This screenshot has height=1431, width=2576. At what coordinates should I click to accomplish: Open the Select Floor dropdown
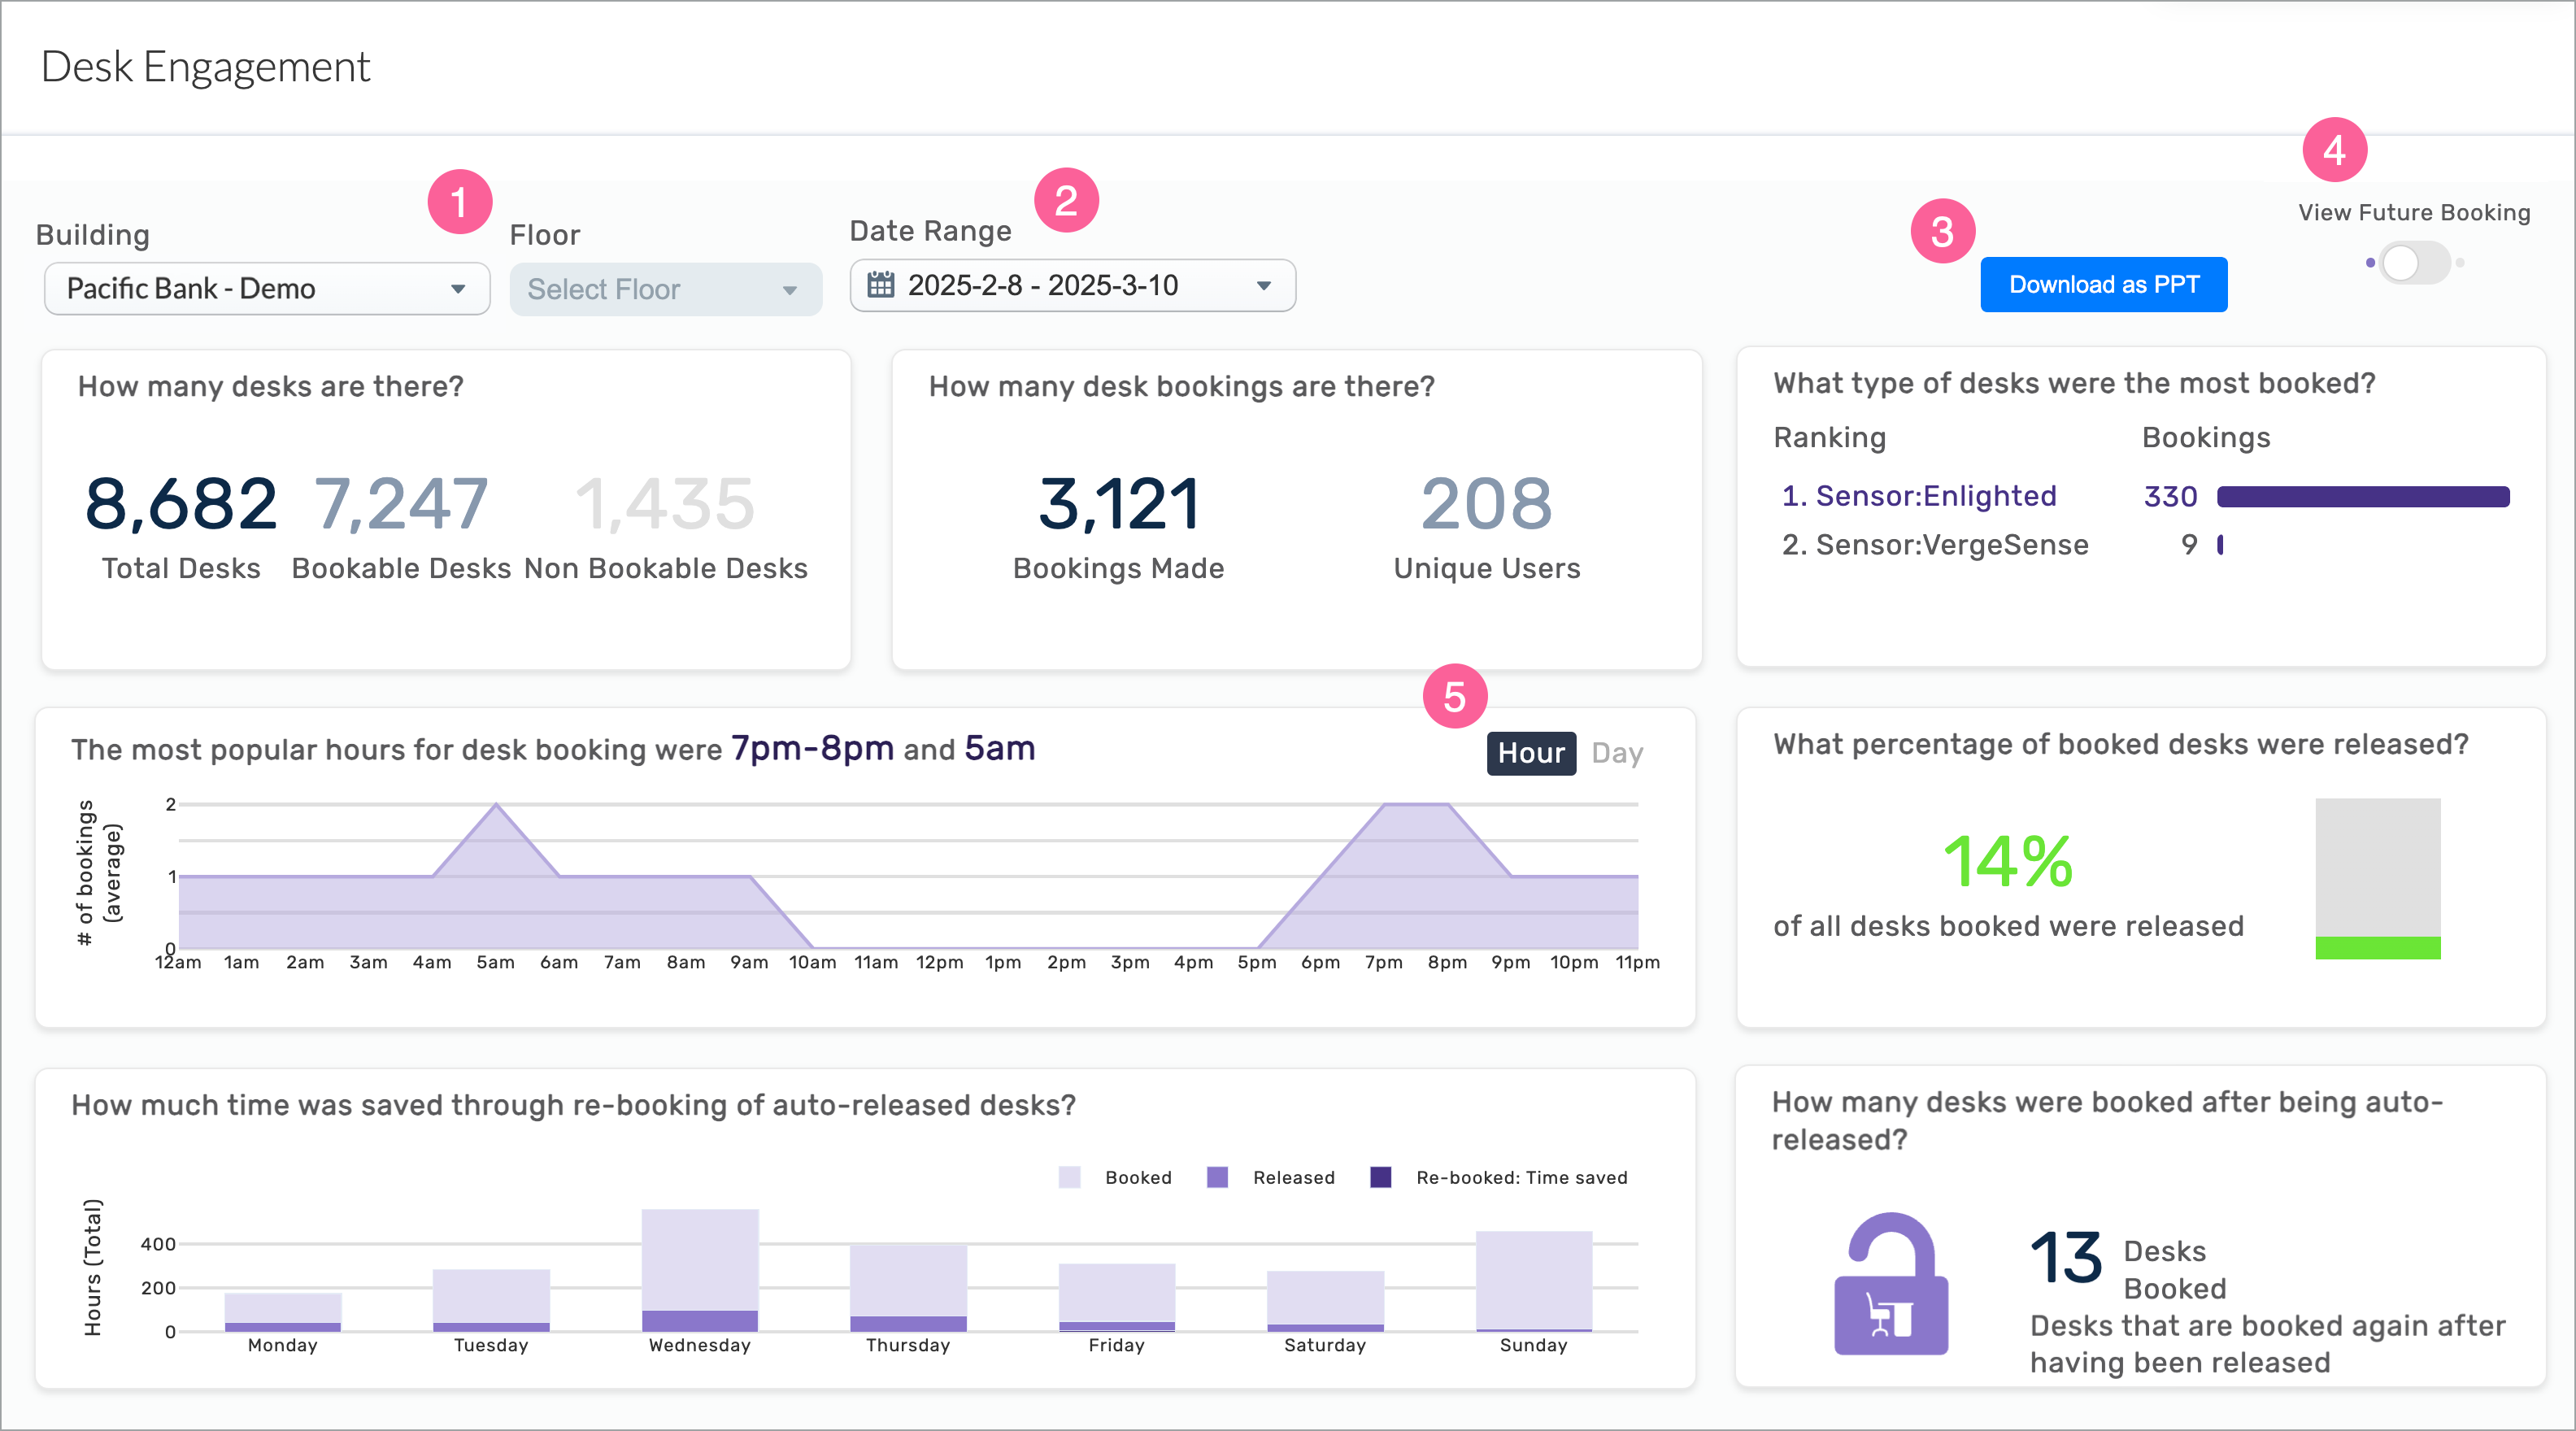pos(665,289)
